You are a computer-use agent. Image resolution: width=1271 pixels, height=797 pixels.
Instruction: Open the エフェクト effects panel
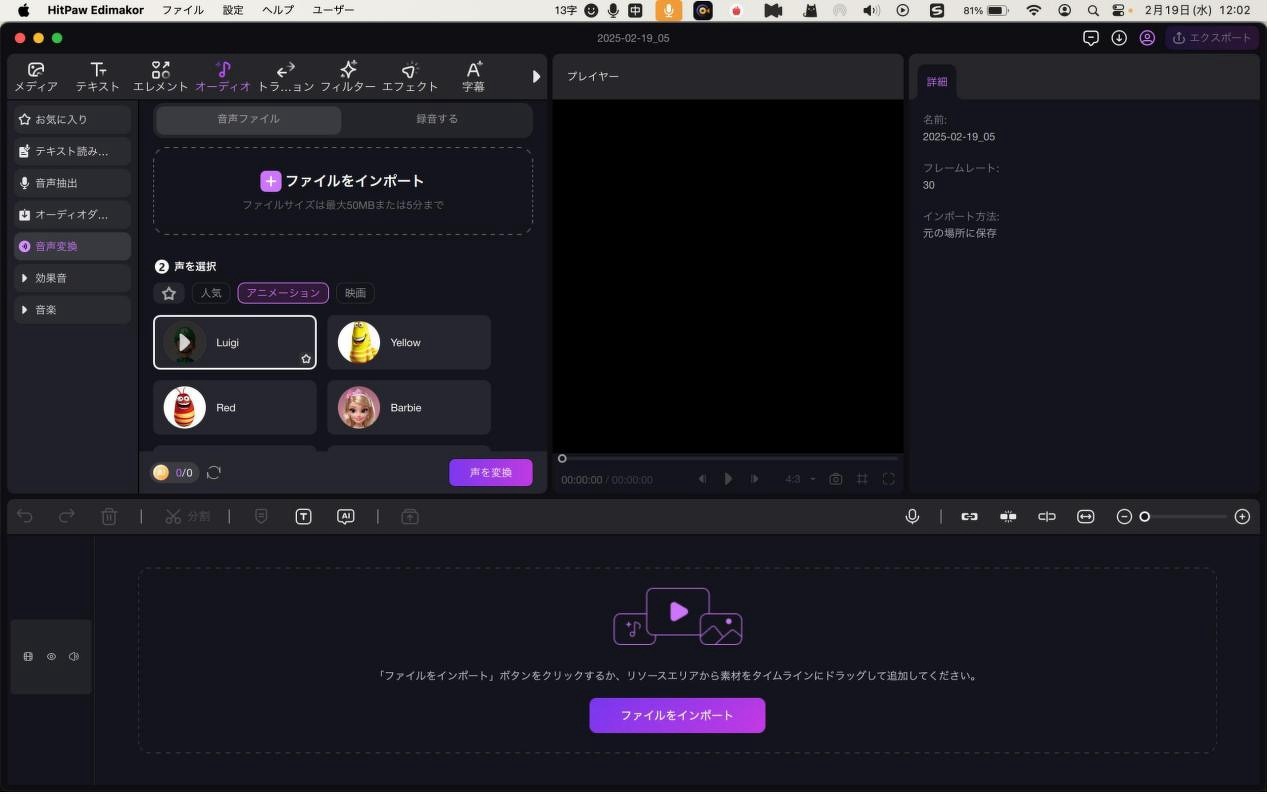tap(410, 77)
